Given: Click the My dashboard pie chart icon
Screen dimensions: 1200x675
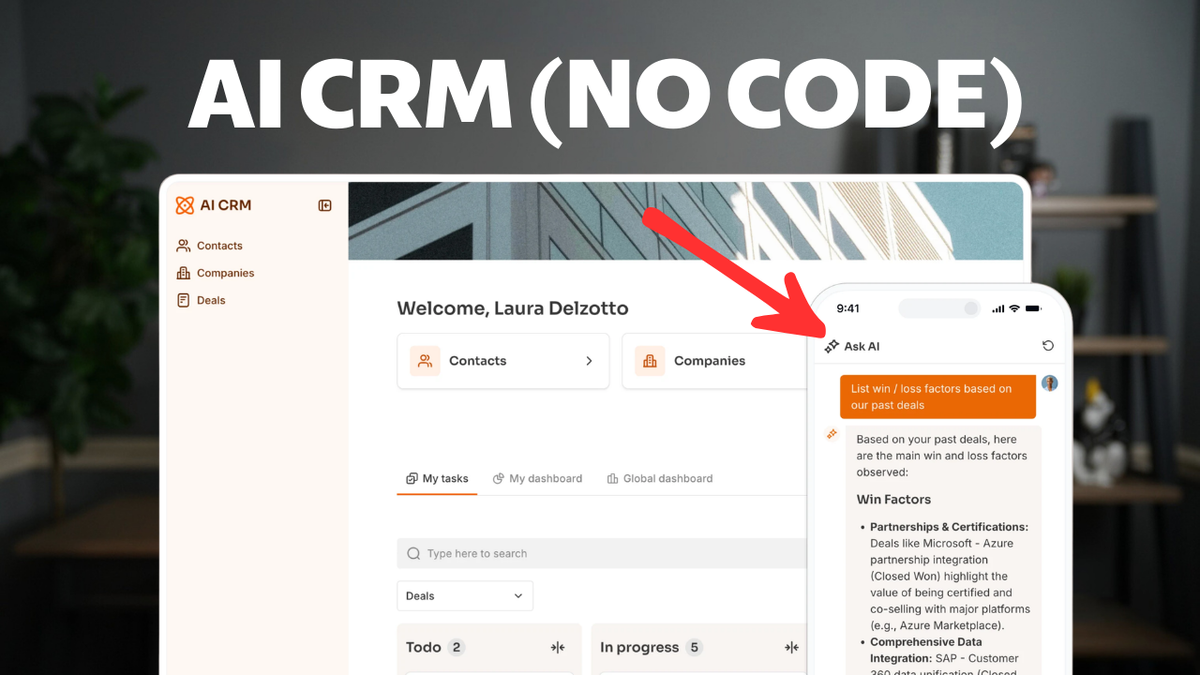Looking at the screenshot, I should (x=499, y=479).
